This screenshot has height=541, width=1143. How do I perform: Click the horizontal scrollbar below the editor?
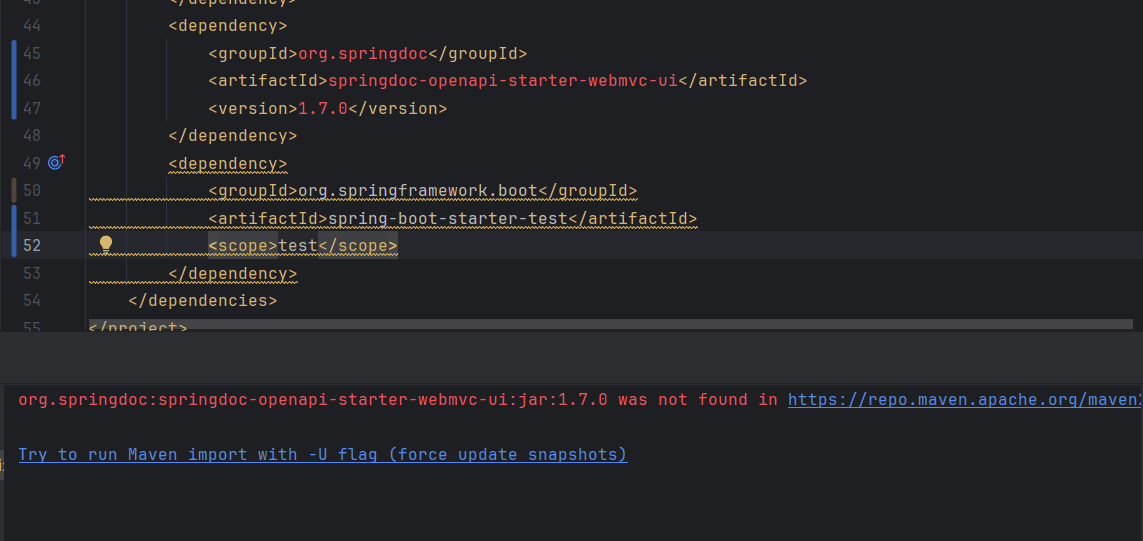610,324
